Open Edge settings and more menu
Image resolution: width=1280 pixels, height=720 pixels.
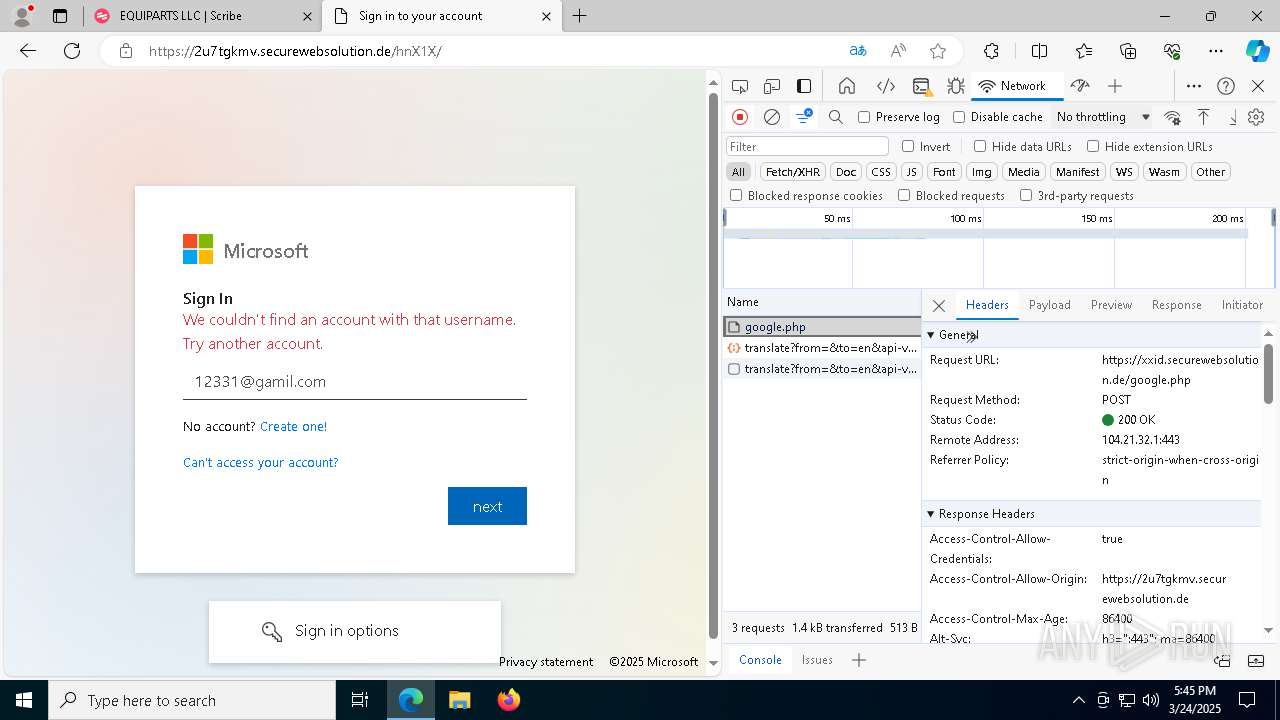[1216, 51]
